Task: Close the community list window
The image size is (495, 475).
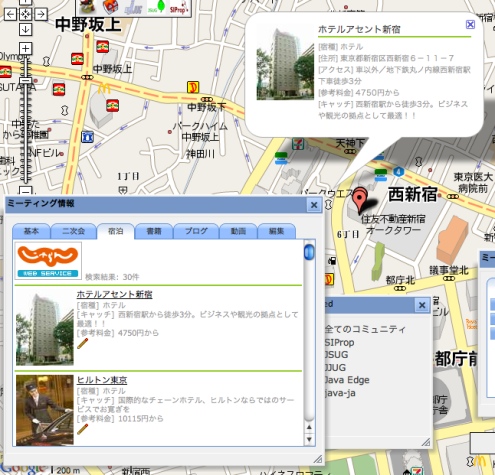Action: click(x=422, y=305)
